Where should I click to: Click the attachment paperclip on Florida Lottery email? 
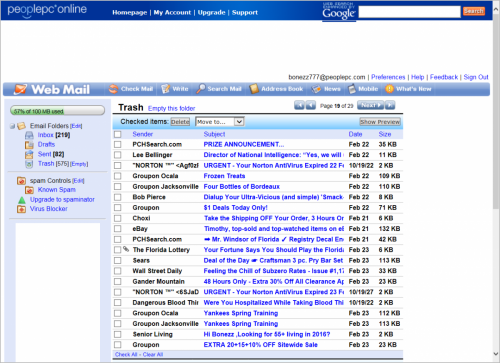(126, 249)
